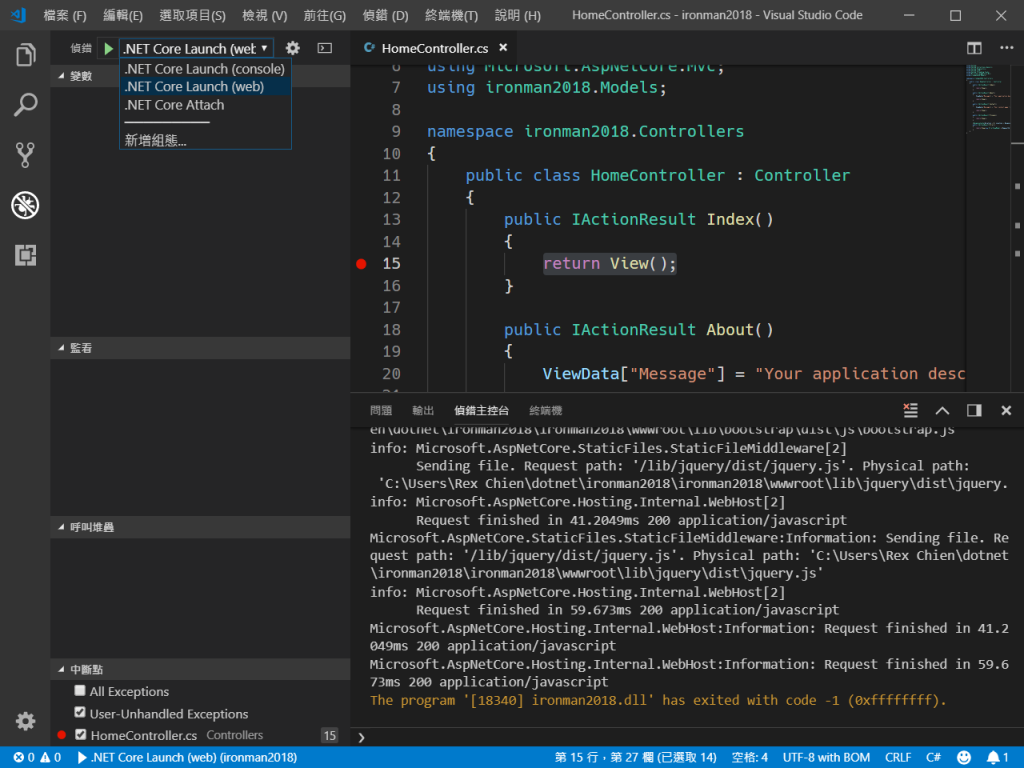Click the breakpoint line number badge 15
The width and height of the screenshot is (1024, 768).
tap(330, 735)
